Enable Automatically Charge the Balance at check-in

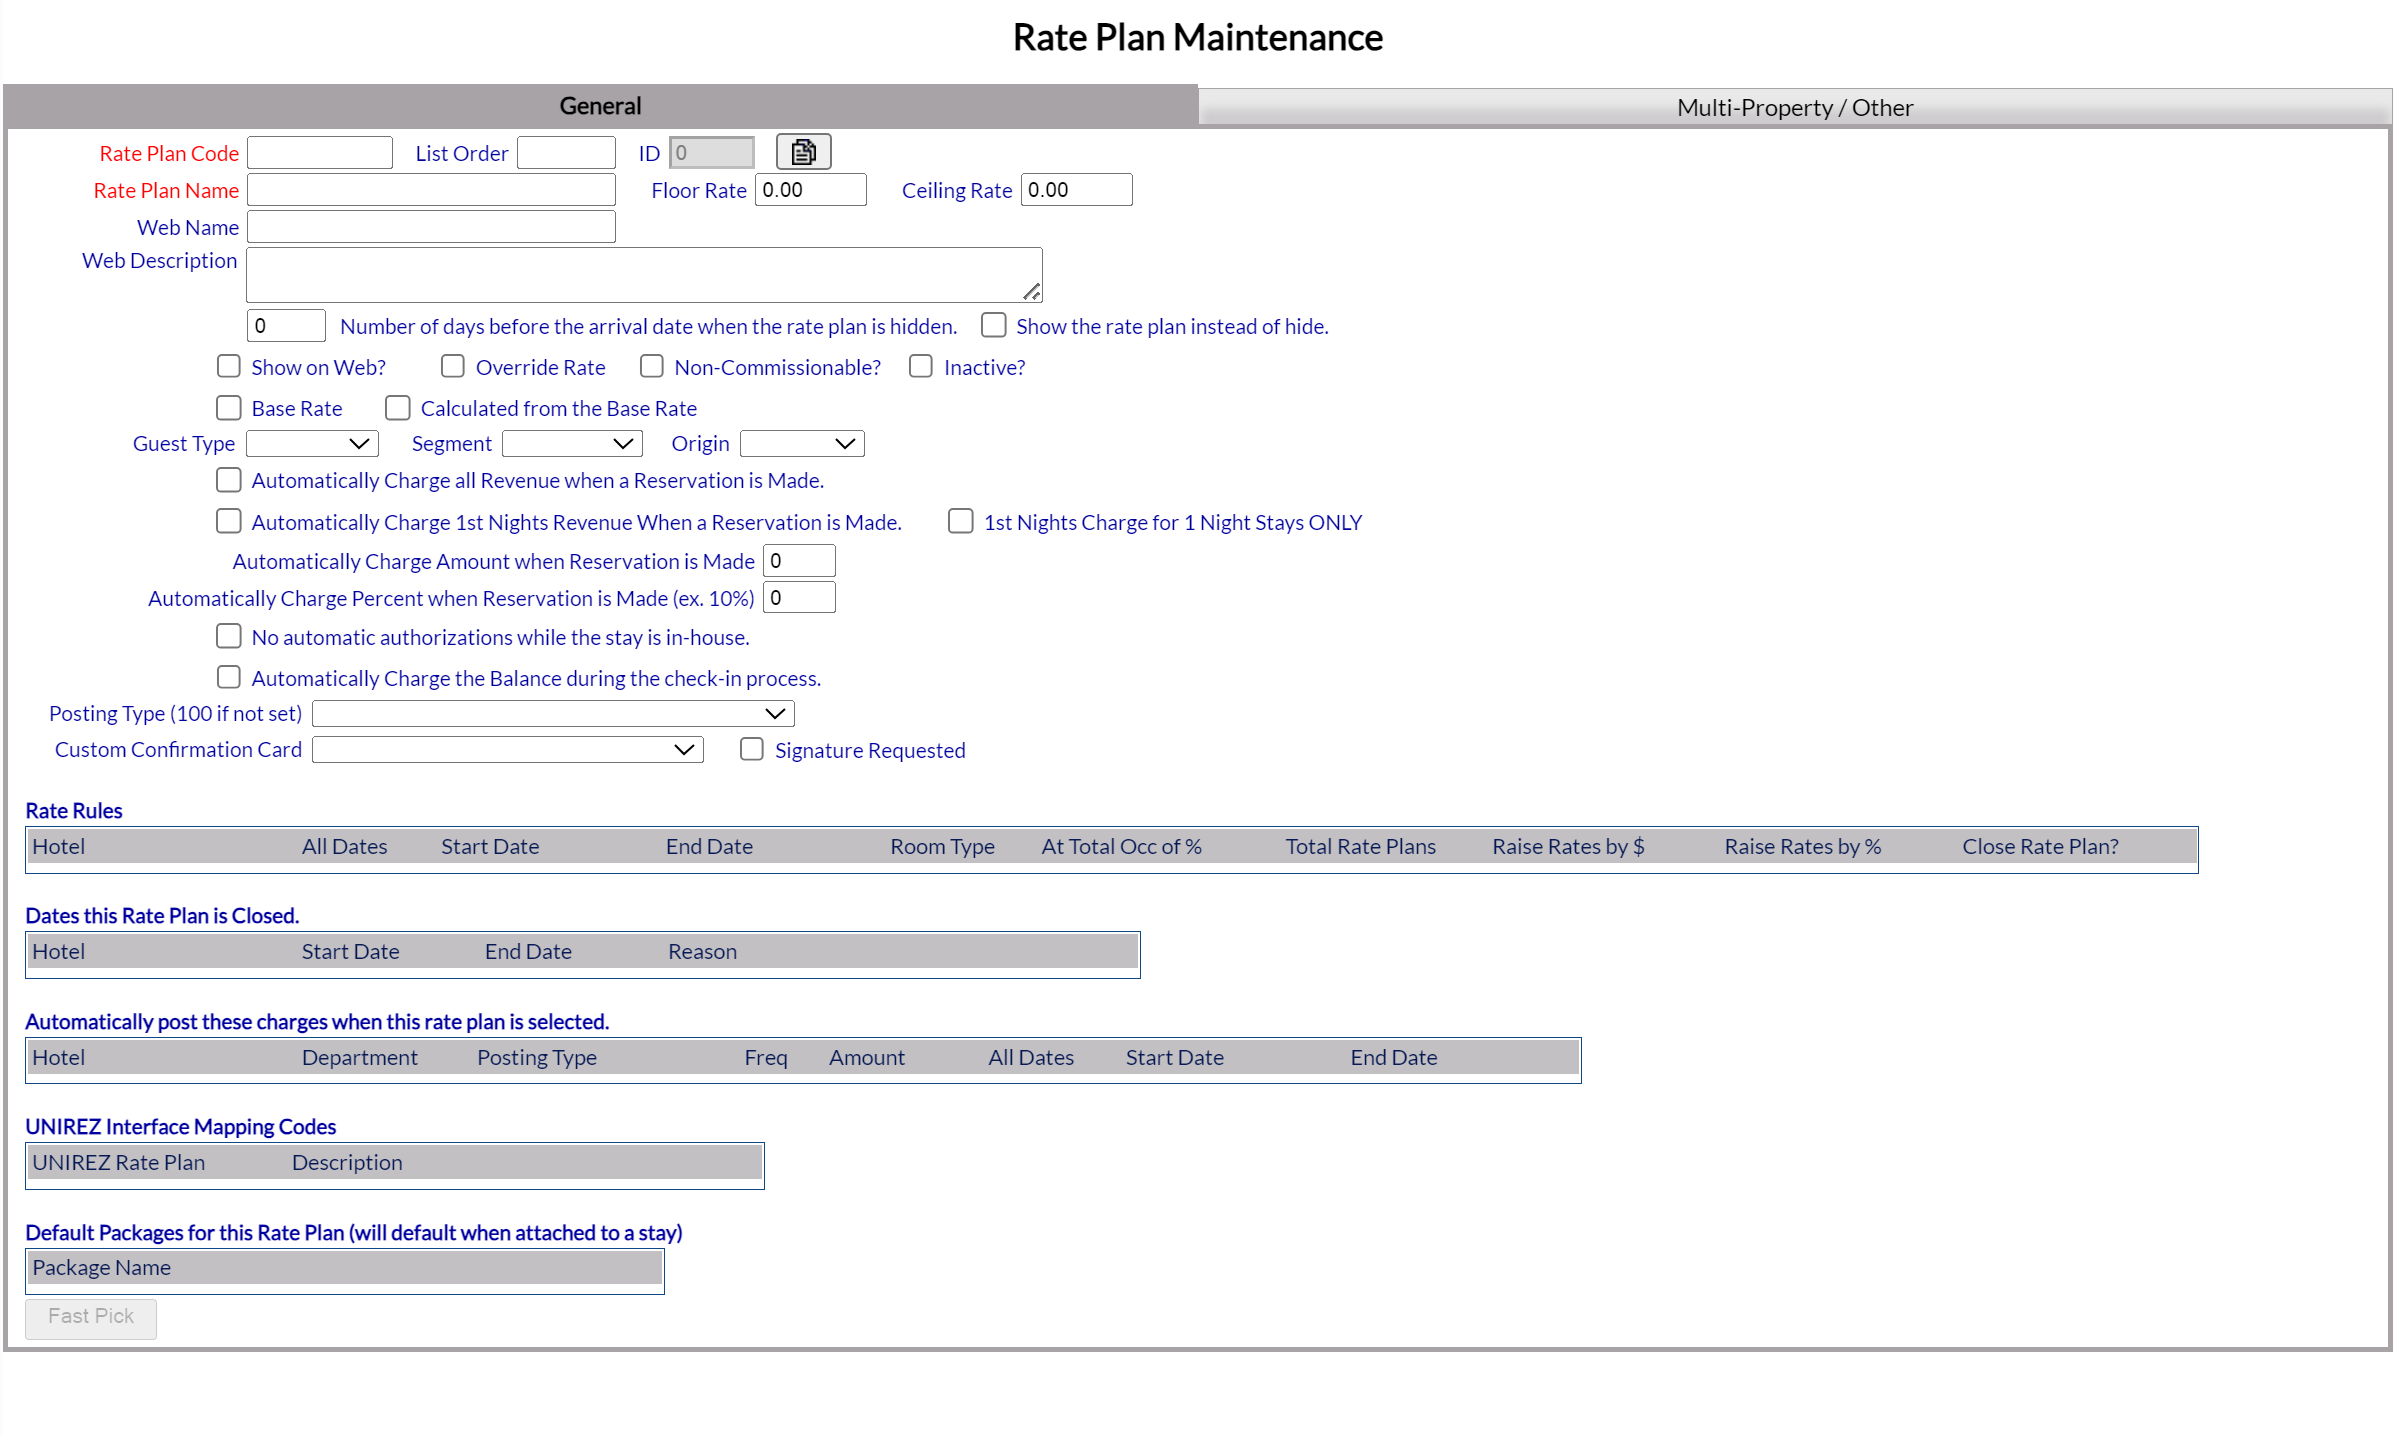[229, 677]
